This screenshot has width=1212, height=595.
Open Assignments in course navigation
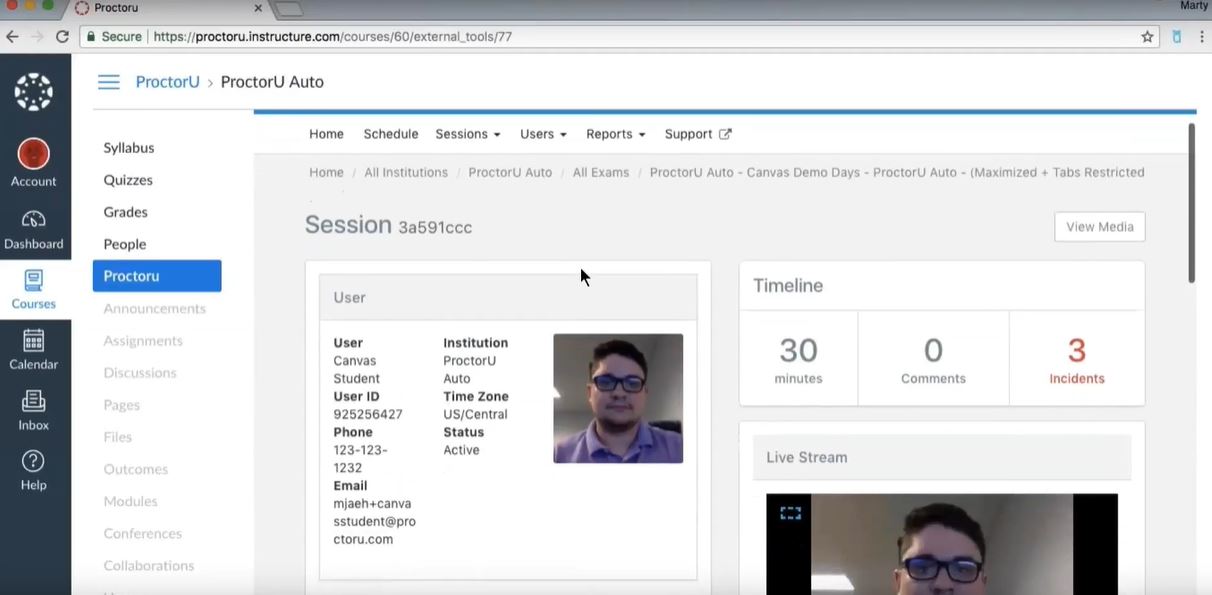click(143, 341)
